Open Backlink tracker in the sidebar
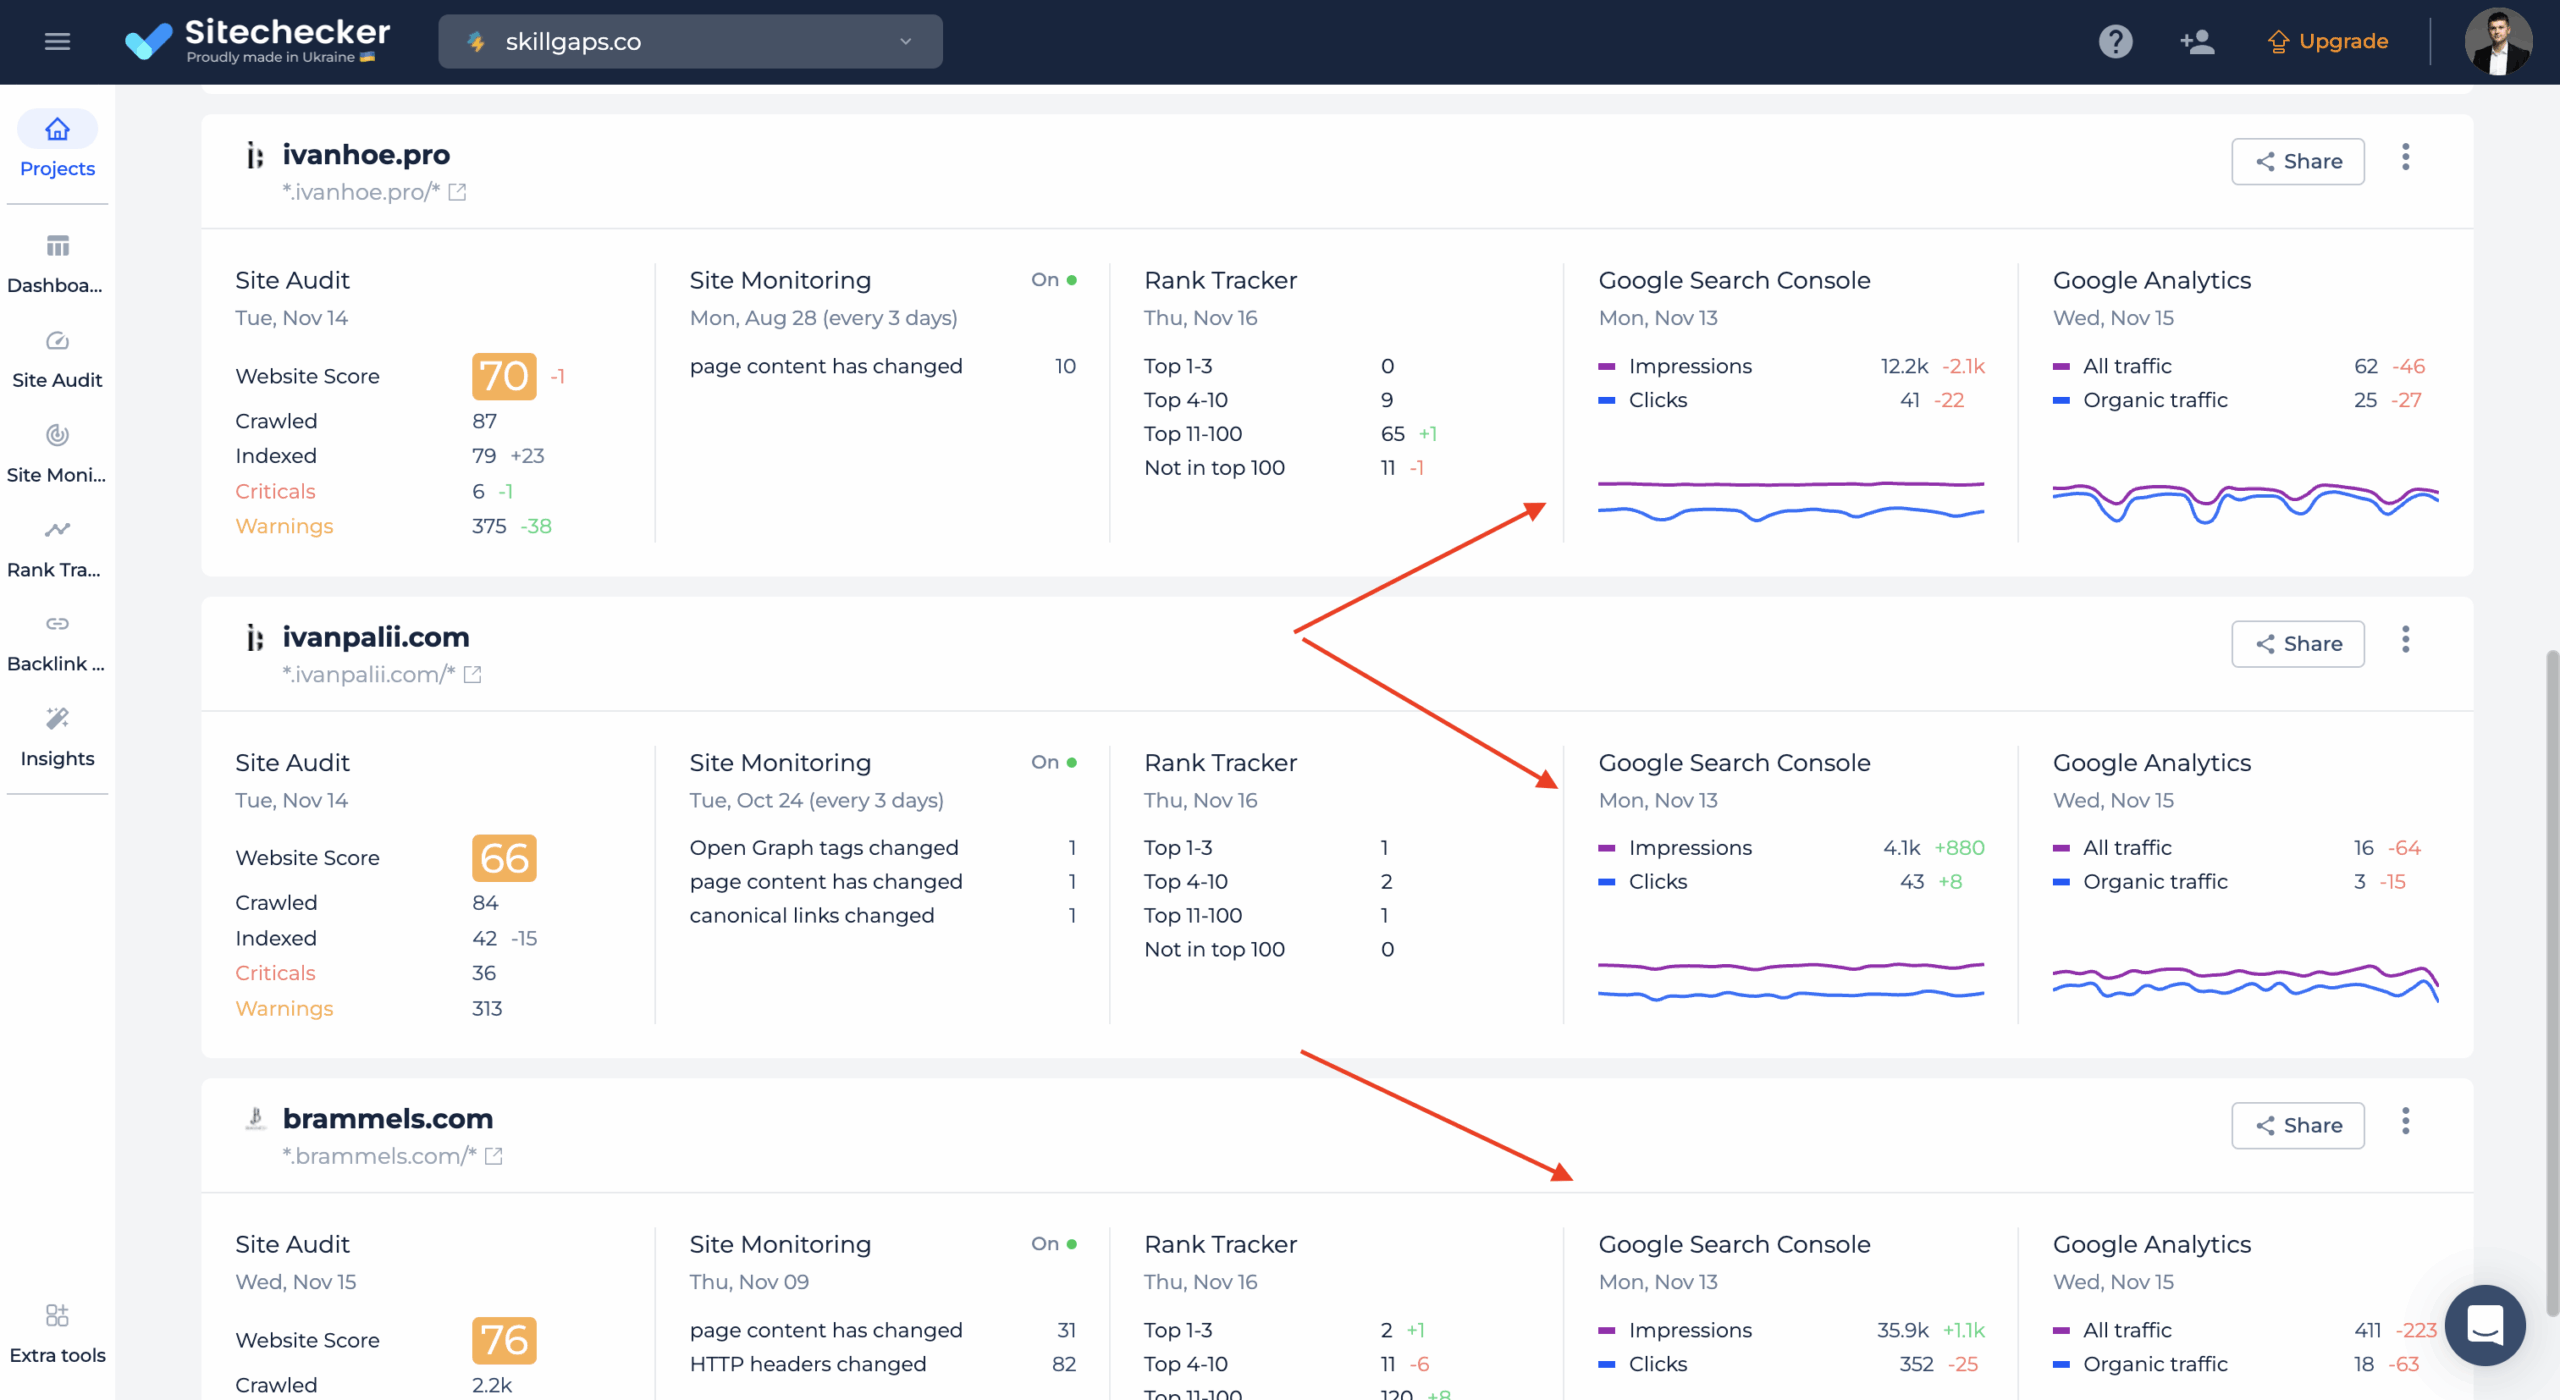 pos(57,642)
